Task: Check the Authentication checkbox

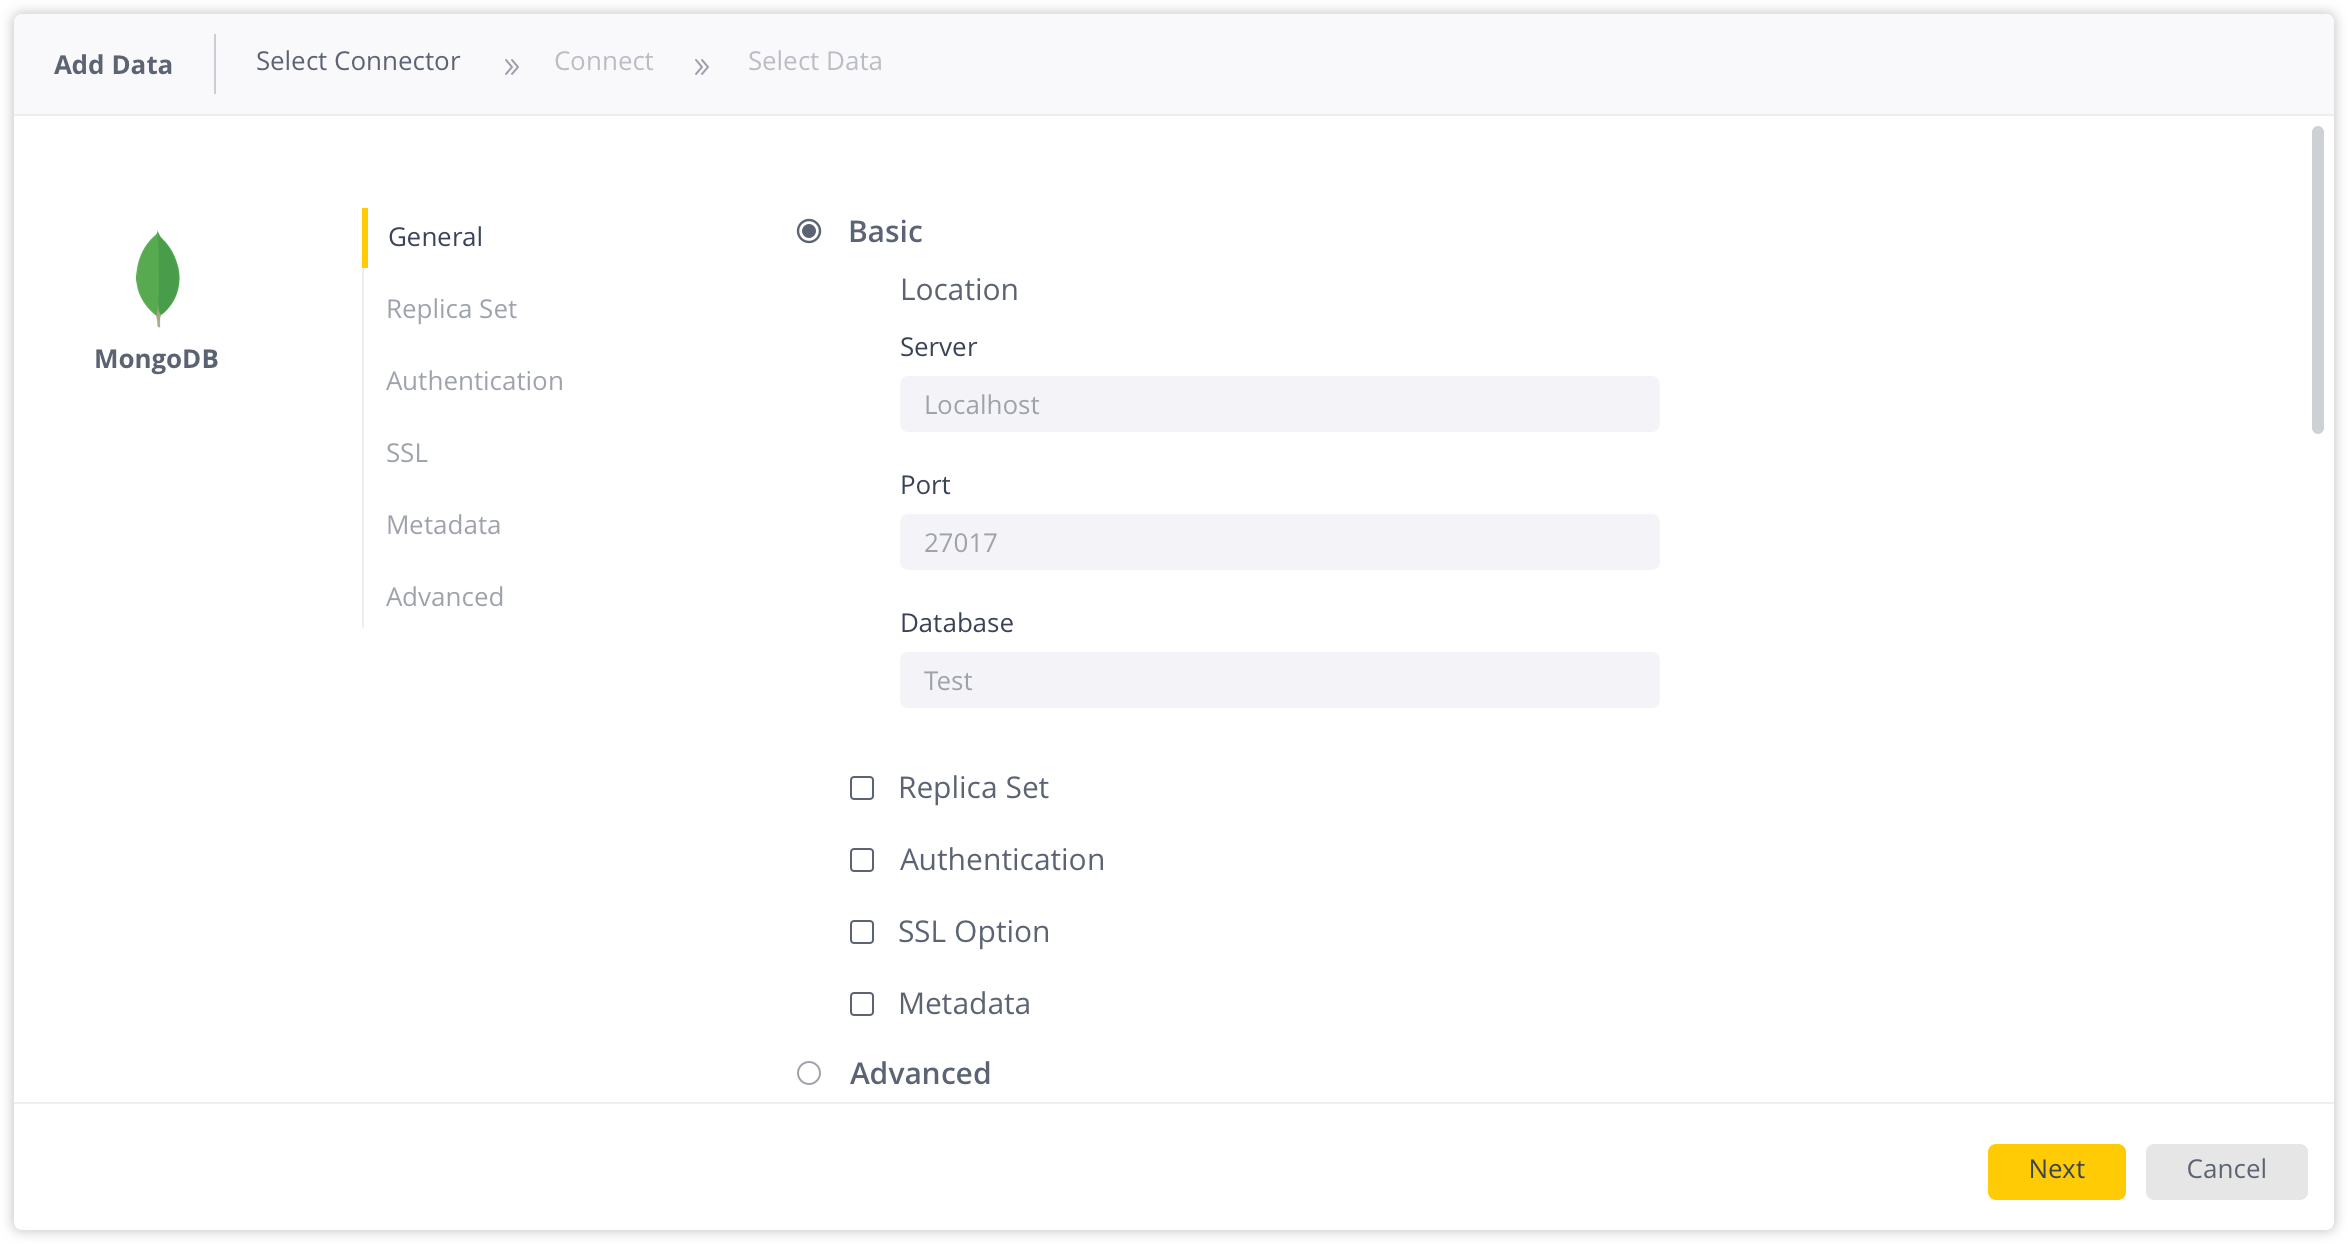Action: click(862, 860)
